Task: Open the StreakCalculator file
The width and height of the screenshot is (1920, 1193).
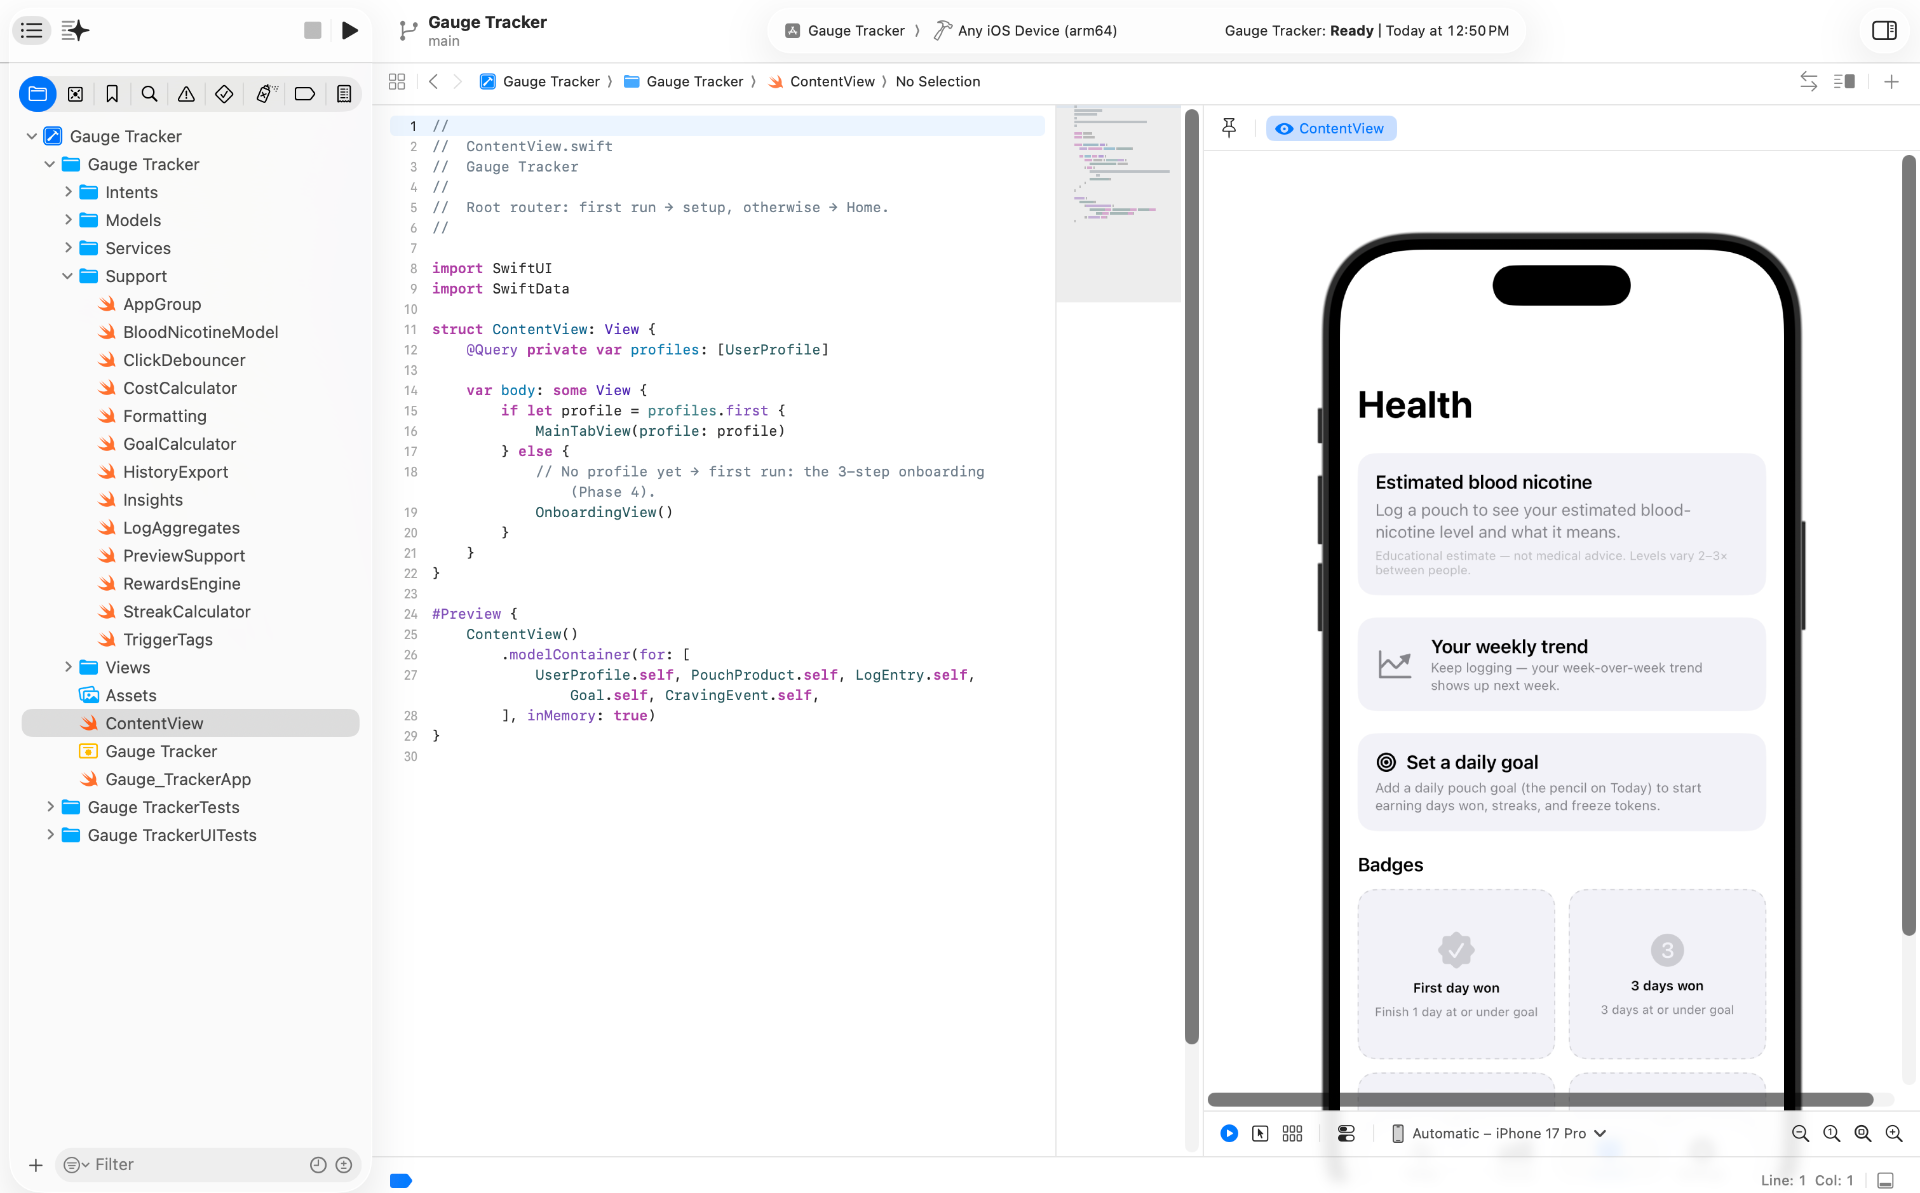Action: click(x=186, y=612)
